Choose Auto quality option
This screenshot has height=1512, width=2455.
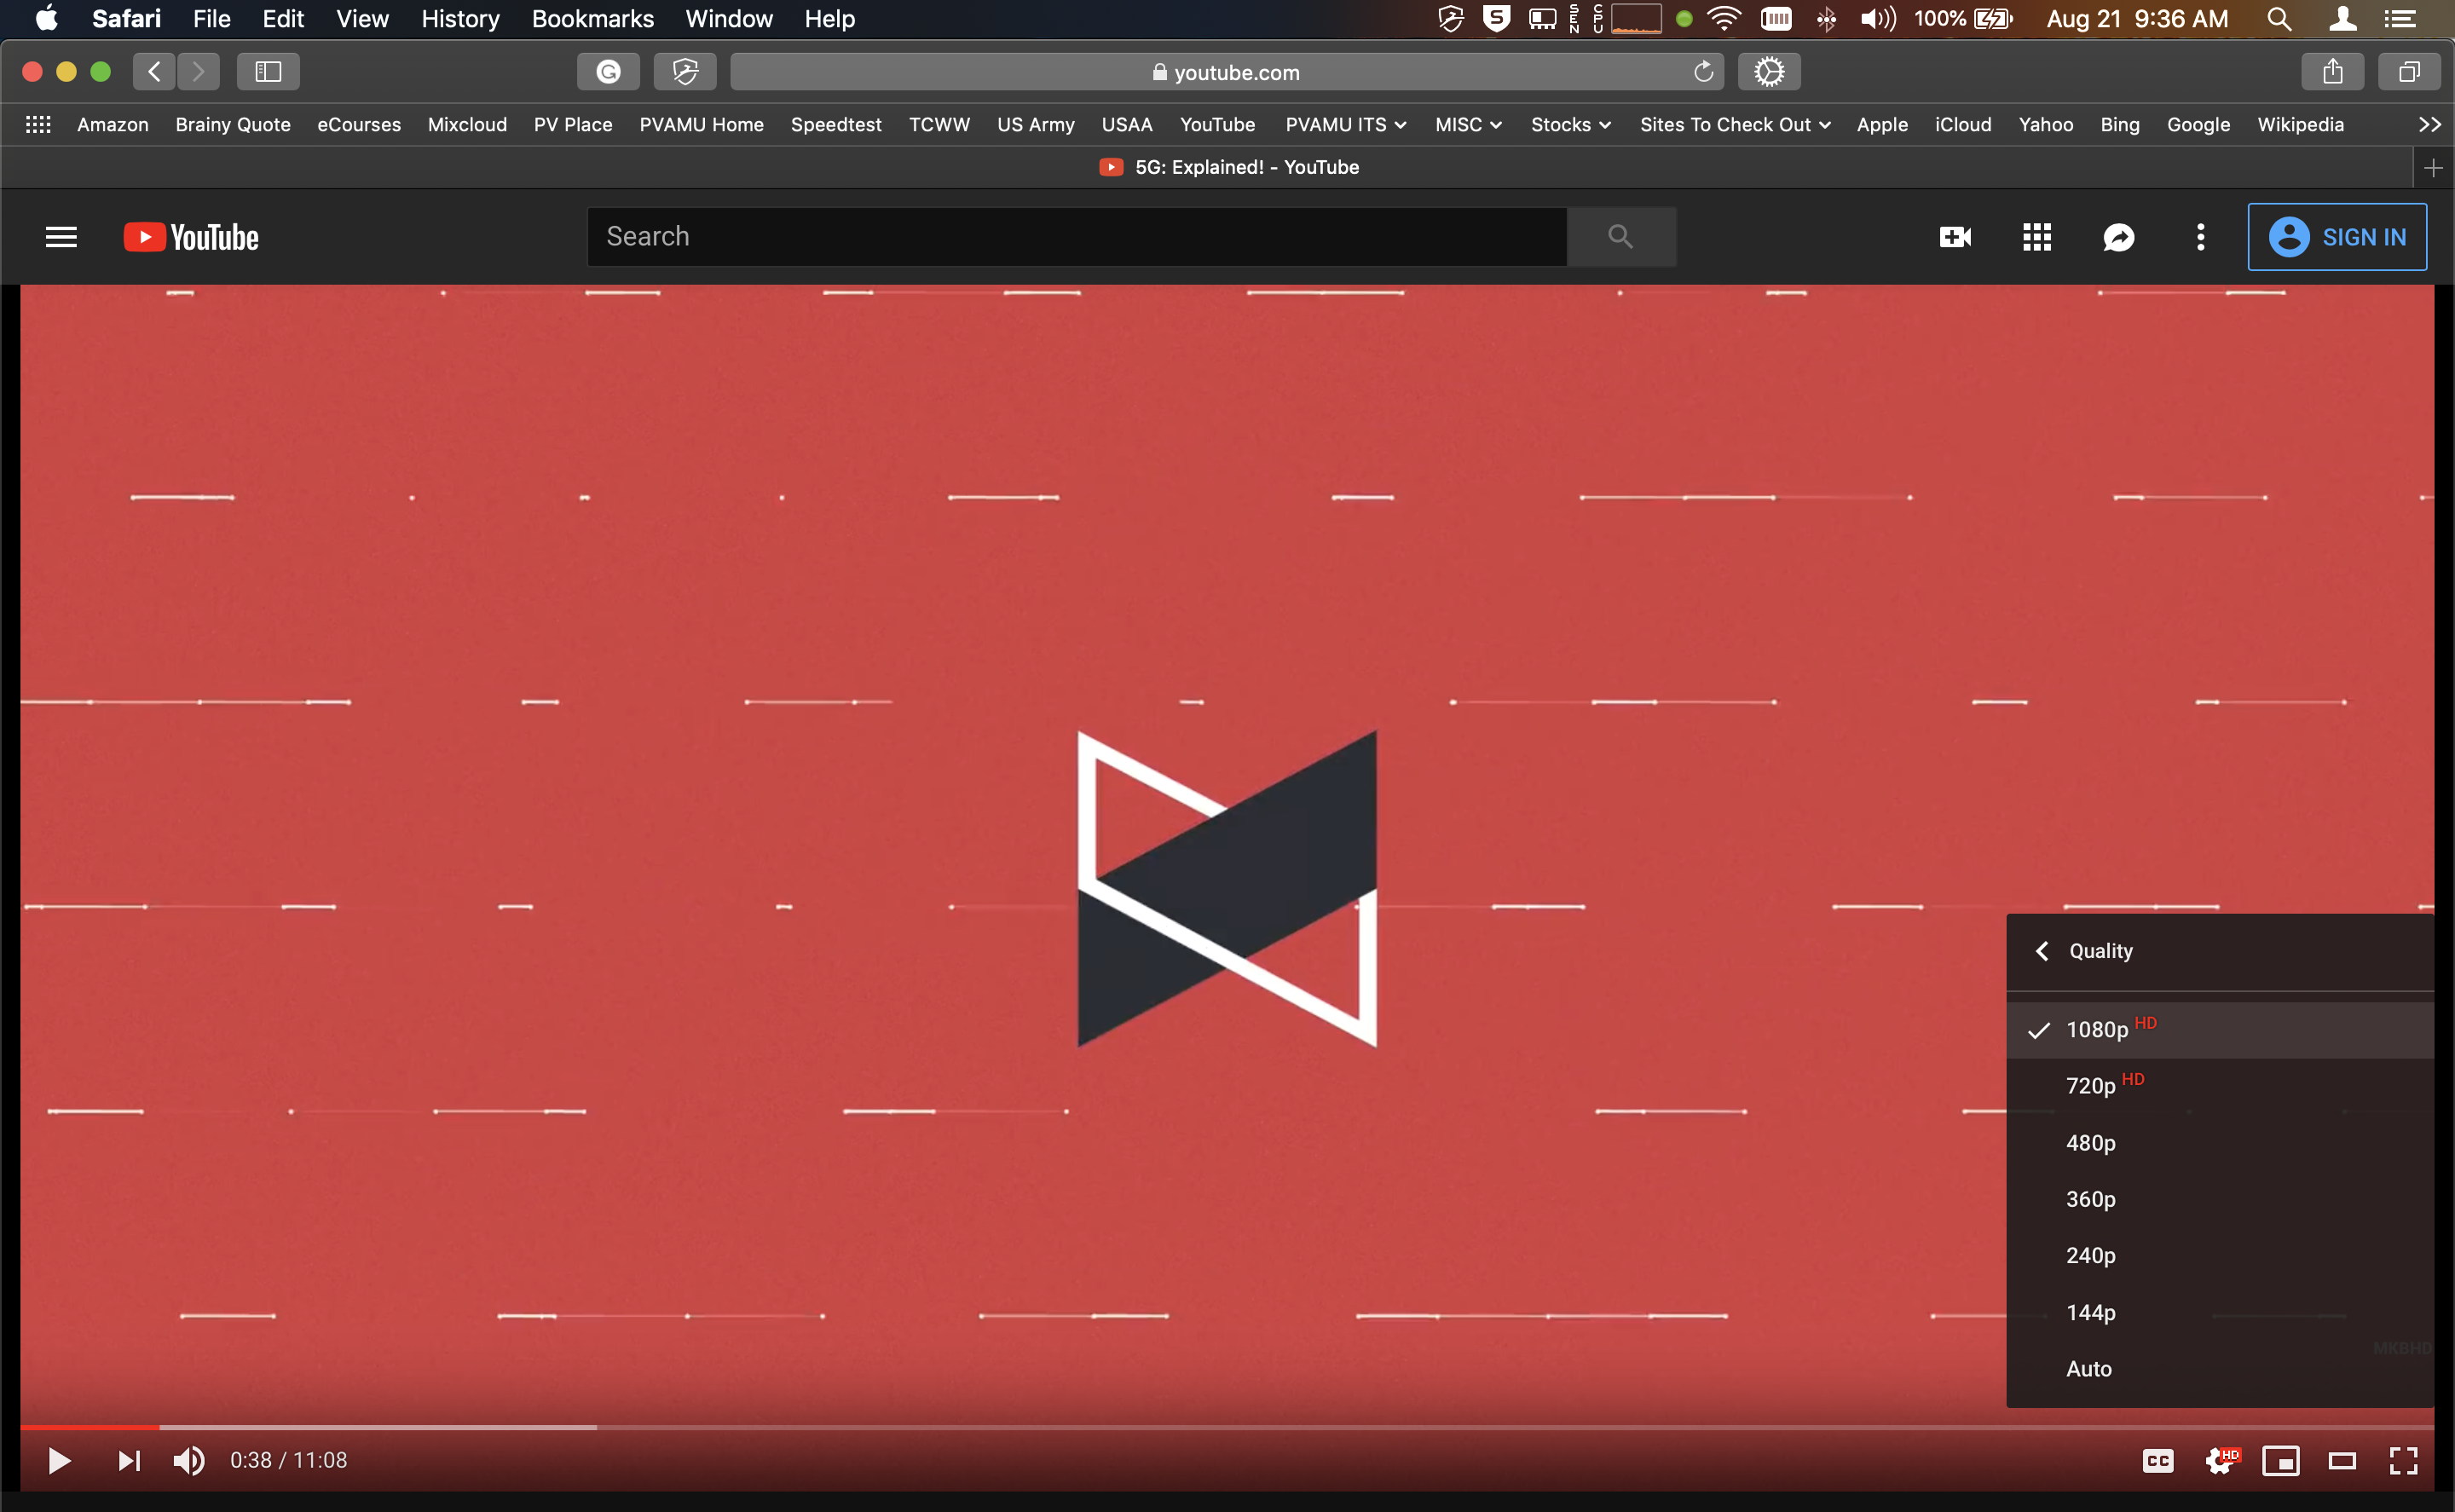point(2089,1369)
